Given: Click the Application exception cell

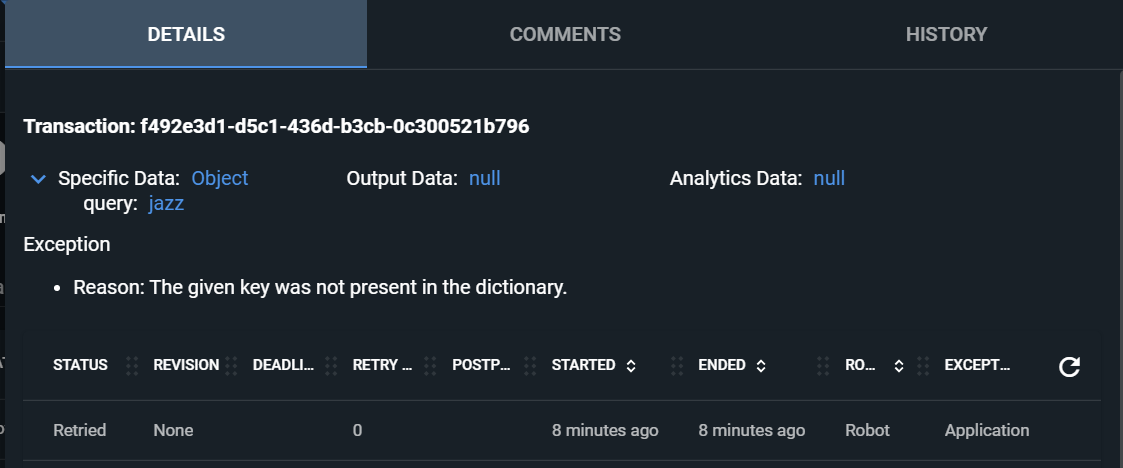Looking at the screenshot, I should pyautogui.click(x=986, y=430).
